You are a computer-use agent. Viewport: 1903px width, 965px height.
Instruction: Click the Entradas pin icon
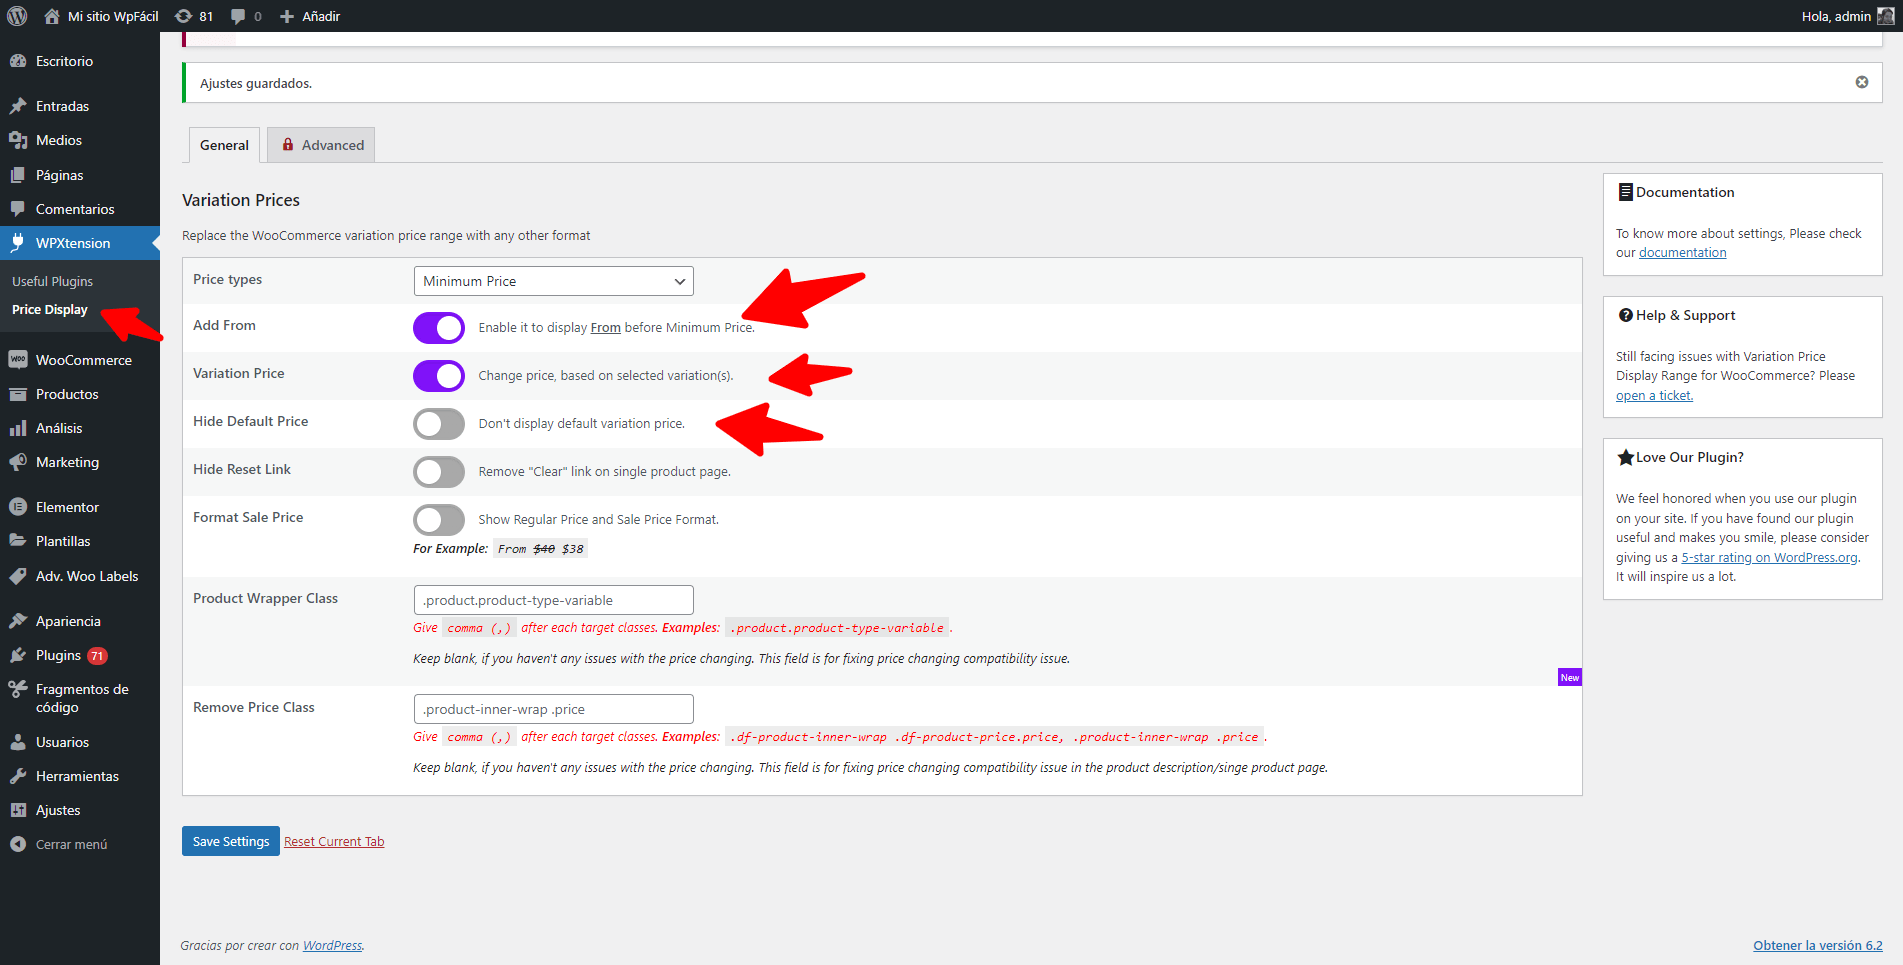(18, 106)
